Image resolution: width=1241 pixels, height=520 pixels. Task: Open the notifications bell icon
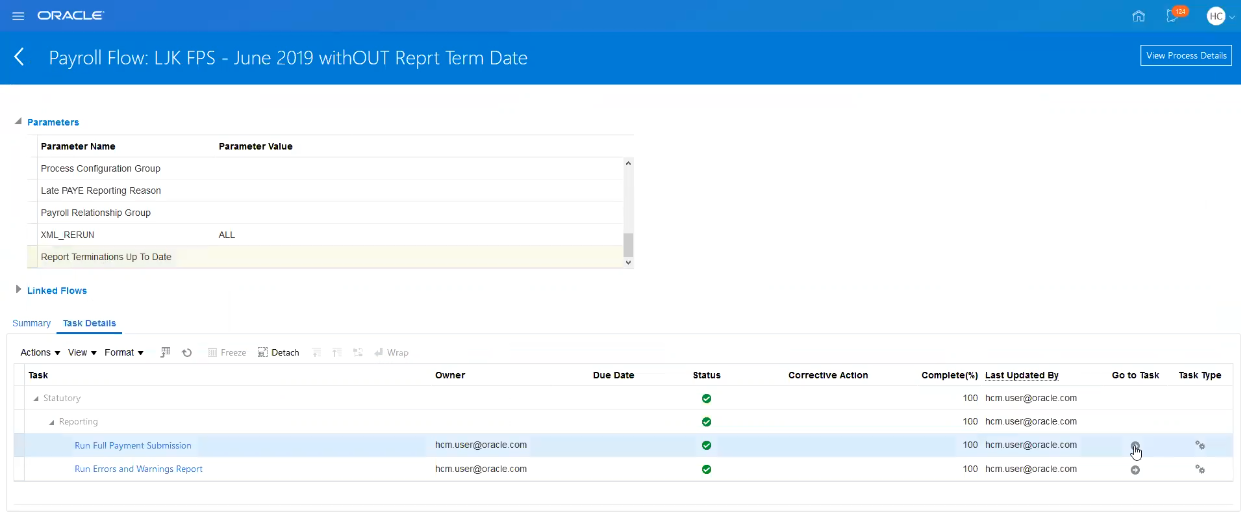coord(1172,16)
